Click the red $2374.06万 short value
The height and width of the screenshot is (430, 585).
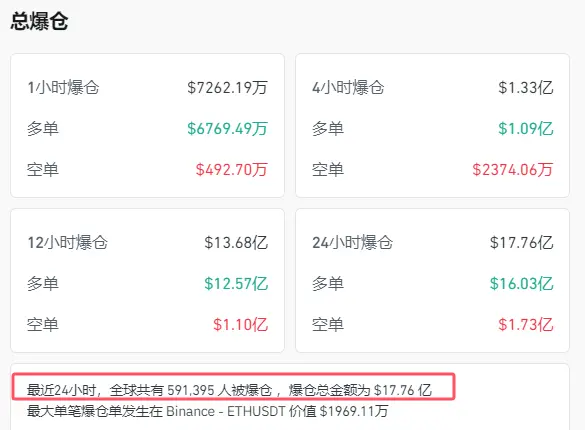[x=513, y=170]
